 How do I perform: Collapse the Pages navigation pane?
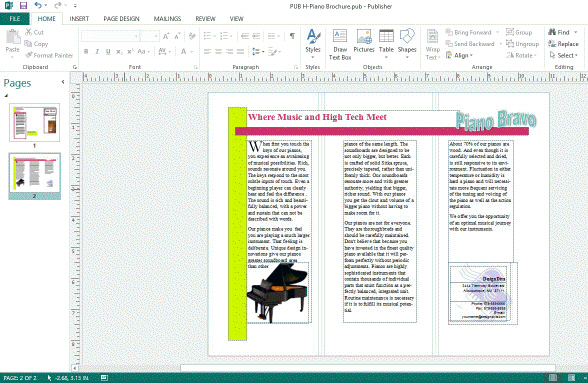tap(63, 82)
